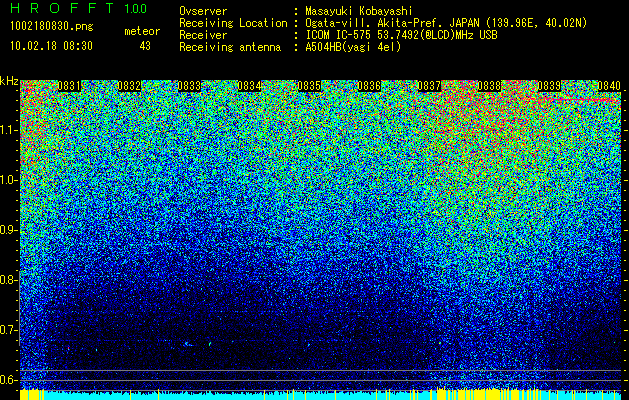
Task: Click the 1.0 frequency axis label
Action: 9,180
